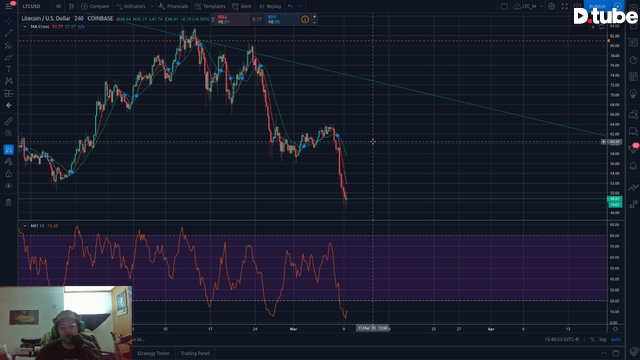Click the 48.81 current price label
The width and height of the screenshot is (640, 360).
pyautogui.click(x=615, y=199)
